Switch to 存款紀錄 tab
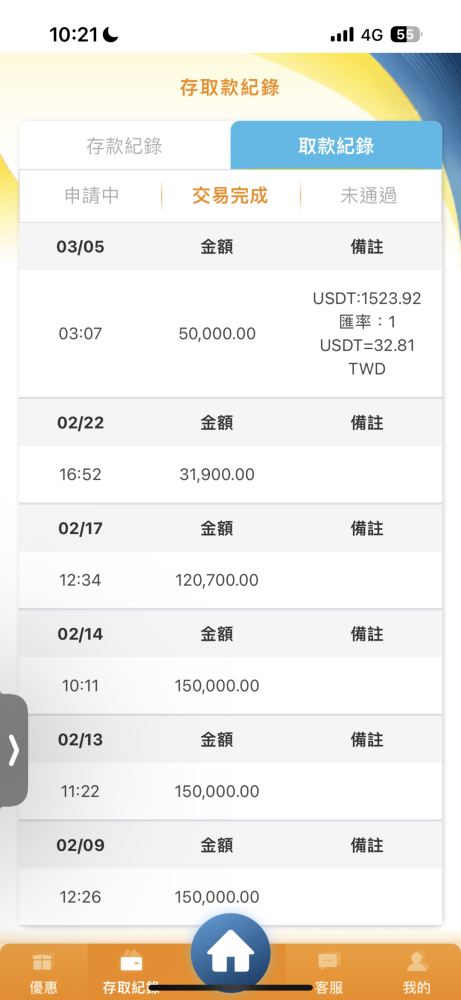The image size is (461, 1000). click(124, 145)
